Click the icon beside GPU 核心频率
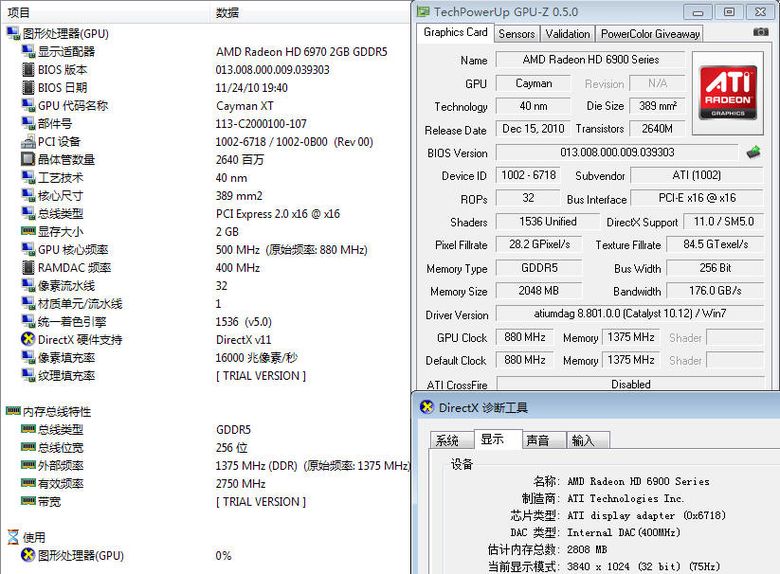Image resolution: width=780 pixels, height=574 pixels. tap(28, 249)
